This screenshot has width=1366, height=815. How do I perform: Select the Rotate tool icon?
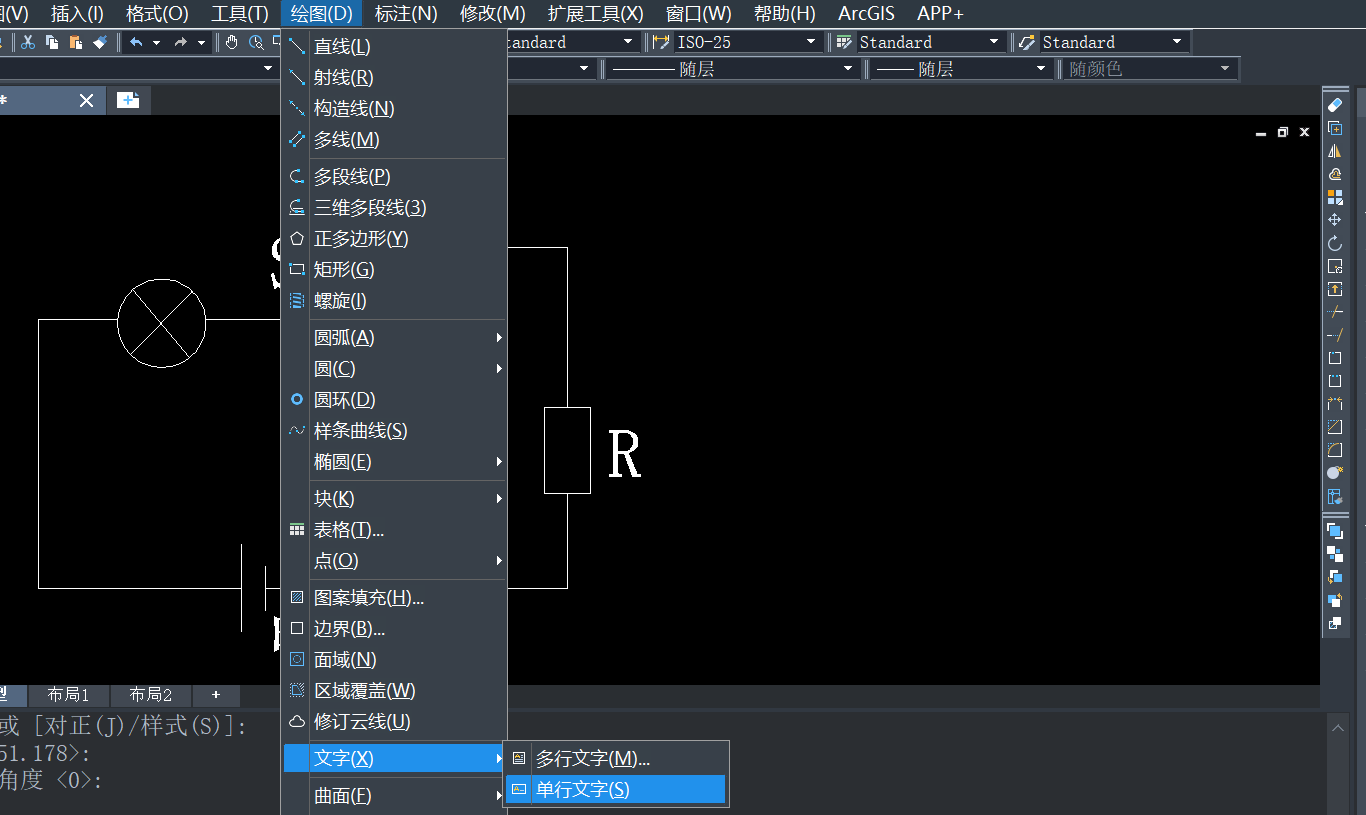(x=1334, y=243)
